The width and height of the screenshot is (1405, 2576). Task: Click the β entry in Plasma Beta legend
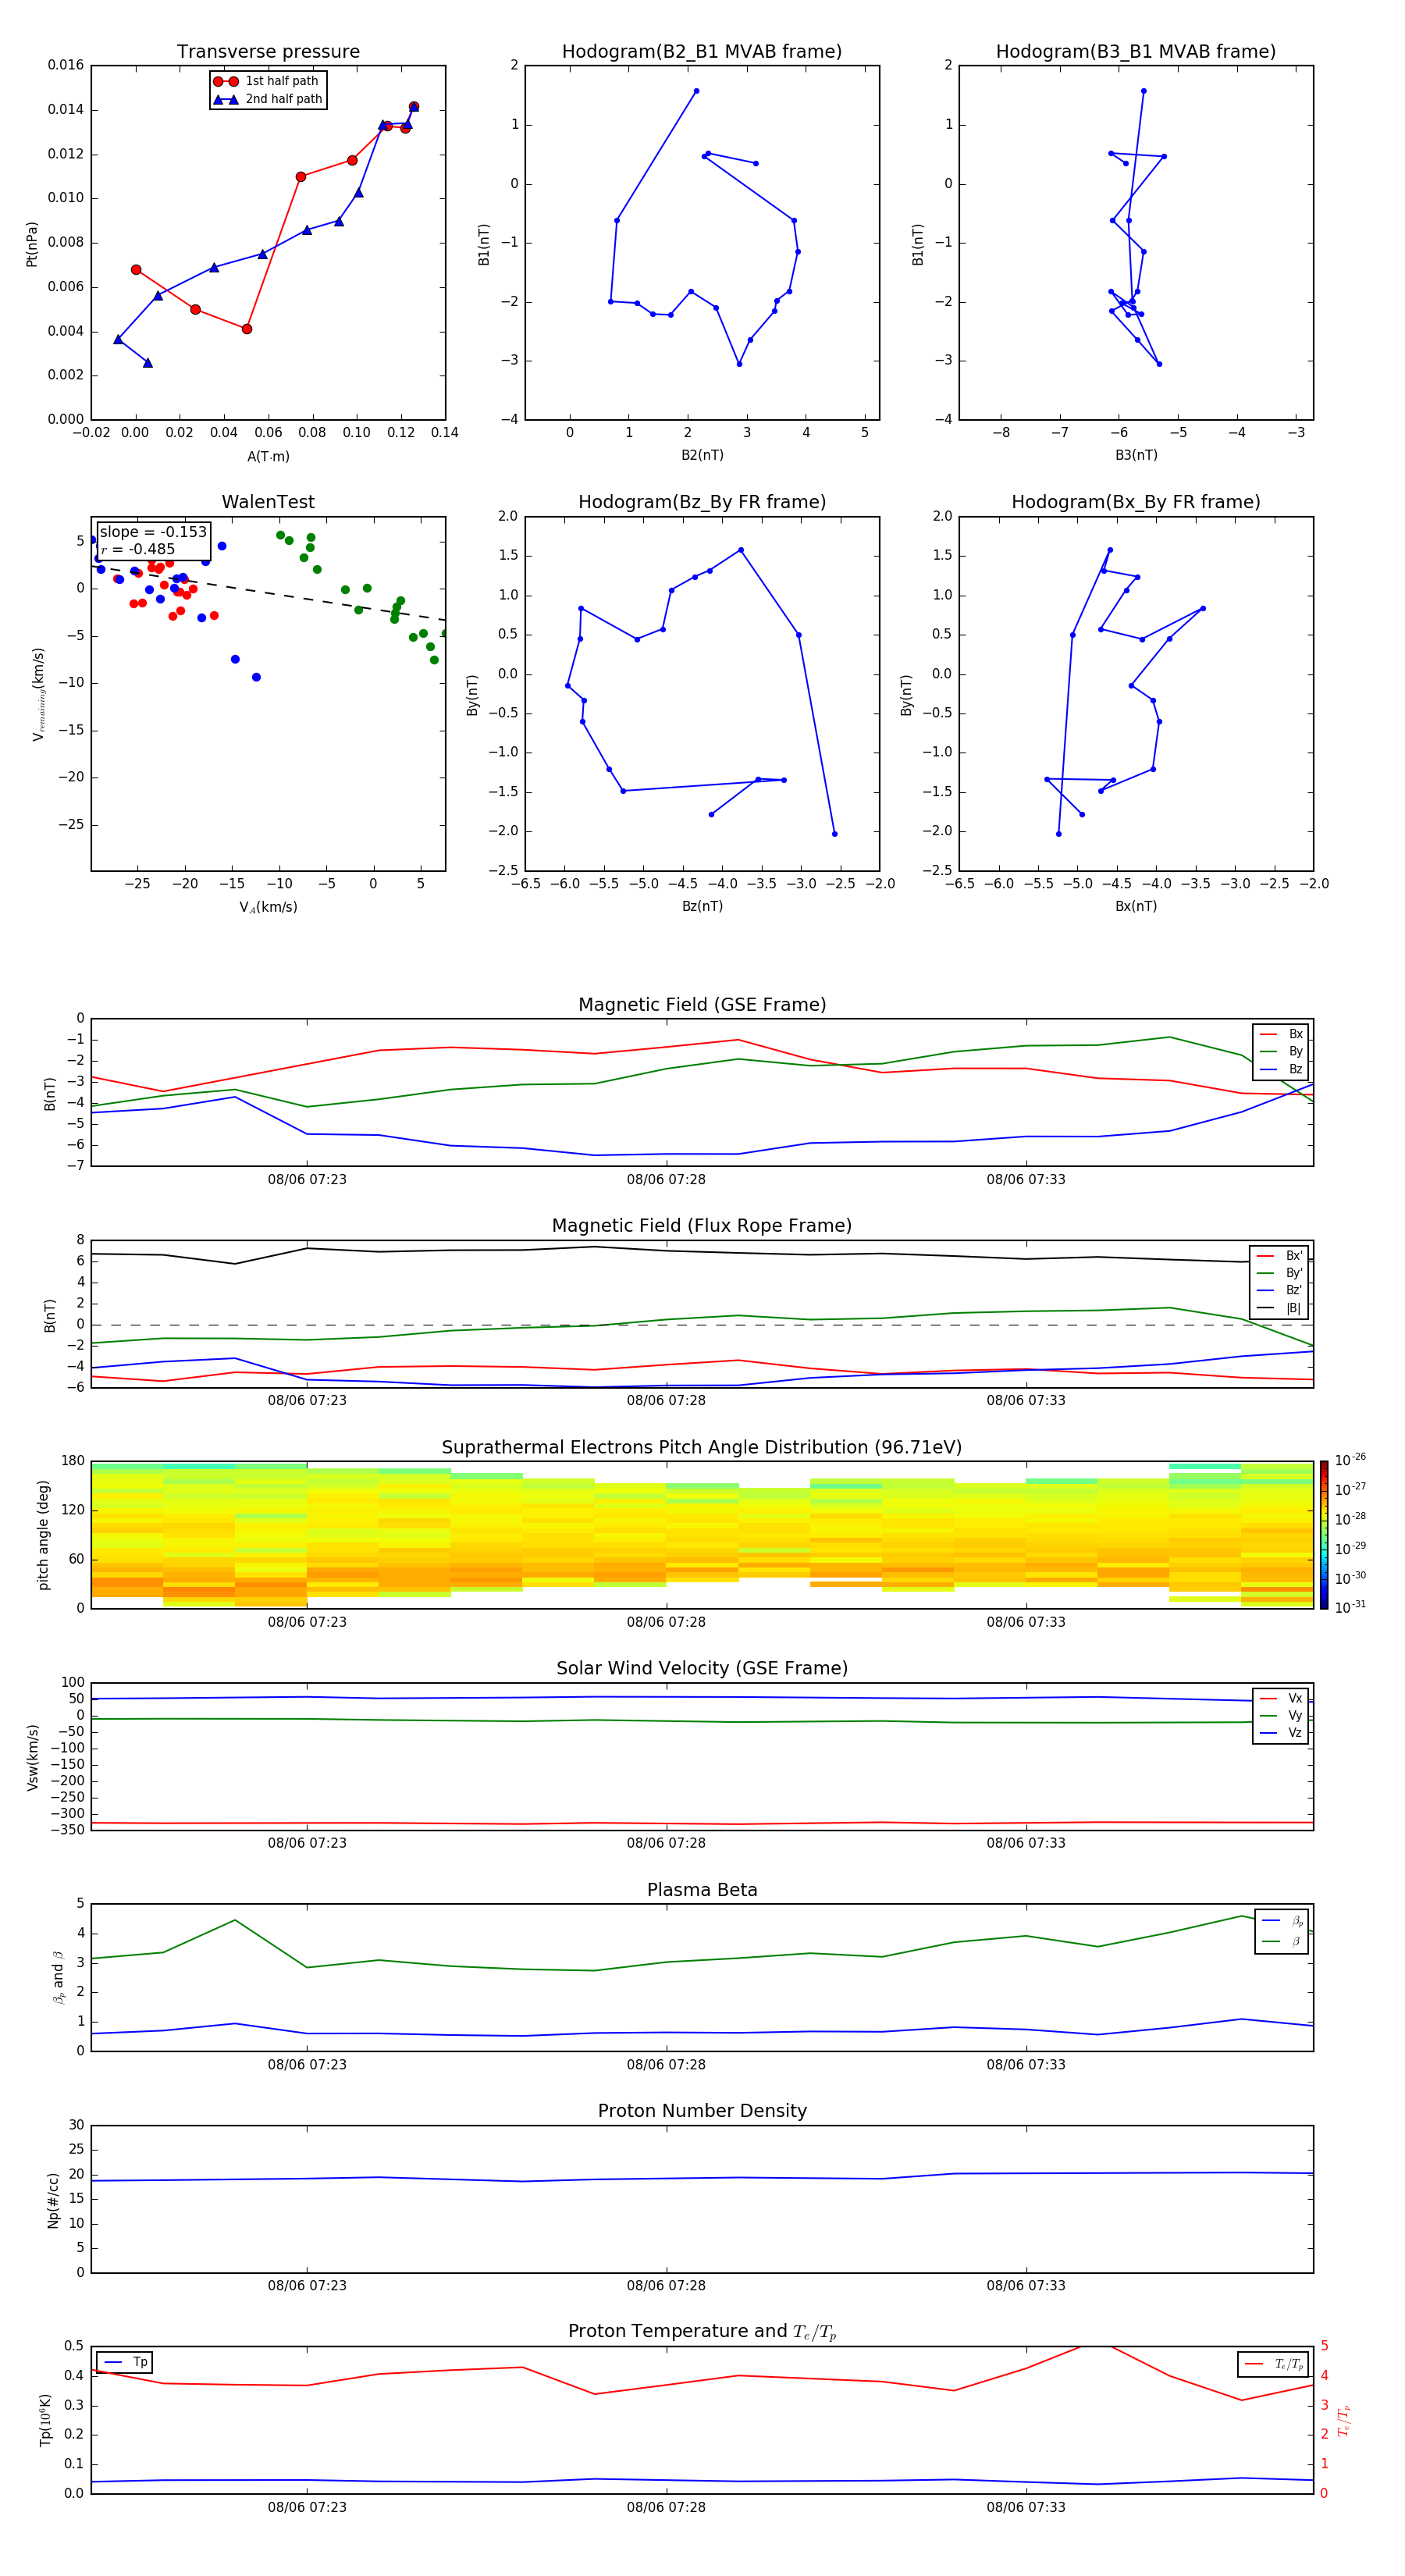(x=1282, y=1941)
